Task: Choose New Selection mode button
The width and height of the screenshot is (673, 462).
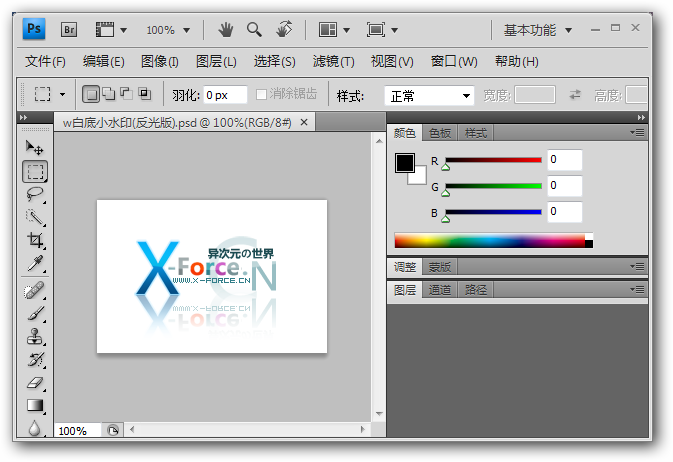Action: (91, 94)
